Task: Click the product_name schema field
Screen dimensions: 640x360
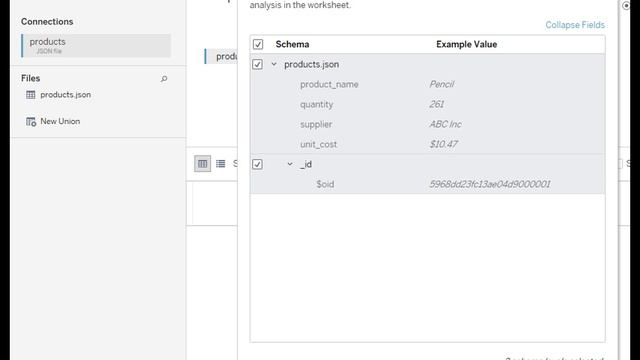Action: (329, 84)
